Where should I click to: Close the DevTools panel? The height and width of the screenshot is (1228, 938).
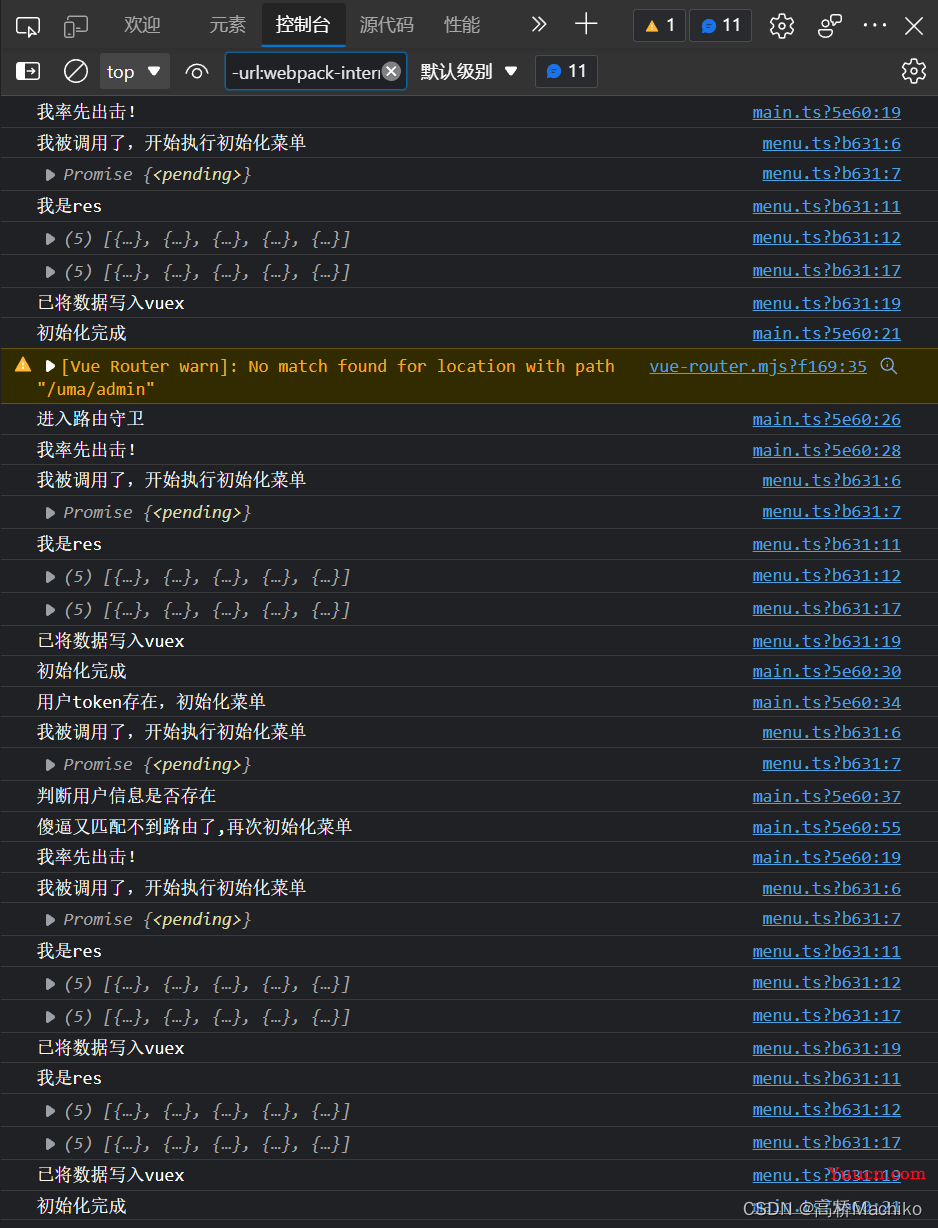coord(914,26)
